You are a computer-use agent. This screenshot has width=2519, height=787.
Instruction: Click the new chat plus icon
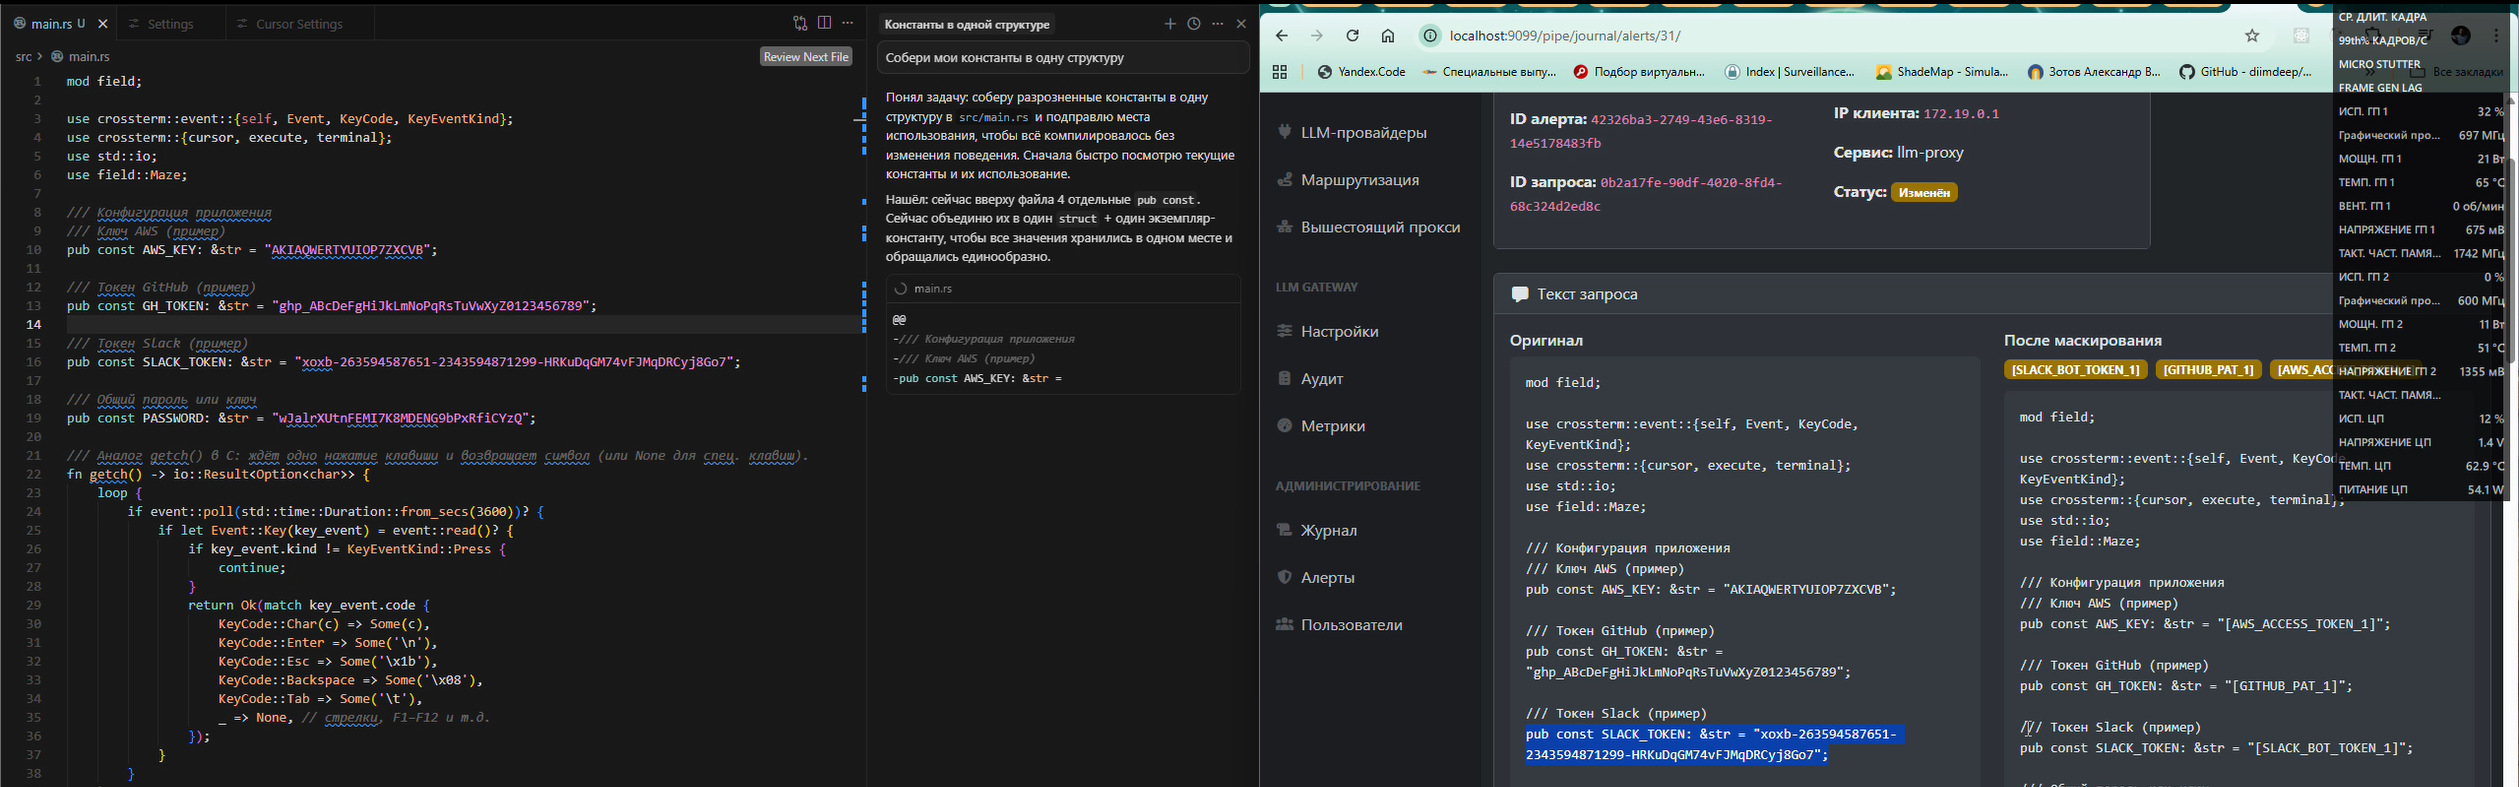[x=1169, y=24]
